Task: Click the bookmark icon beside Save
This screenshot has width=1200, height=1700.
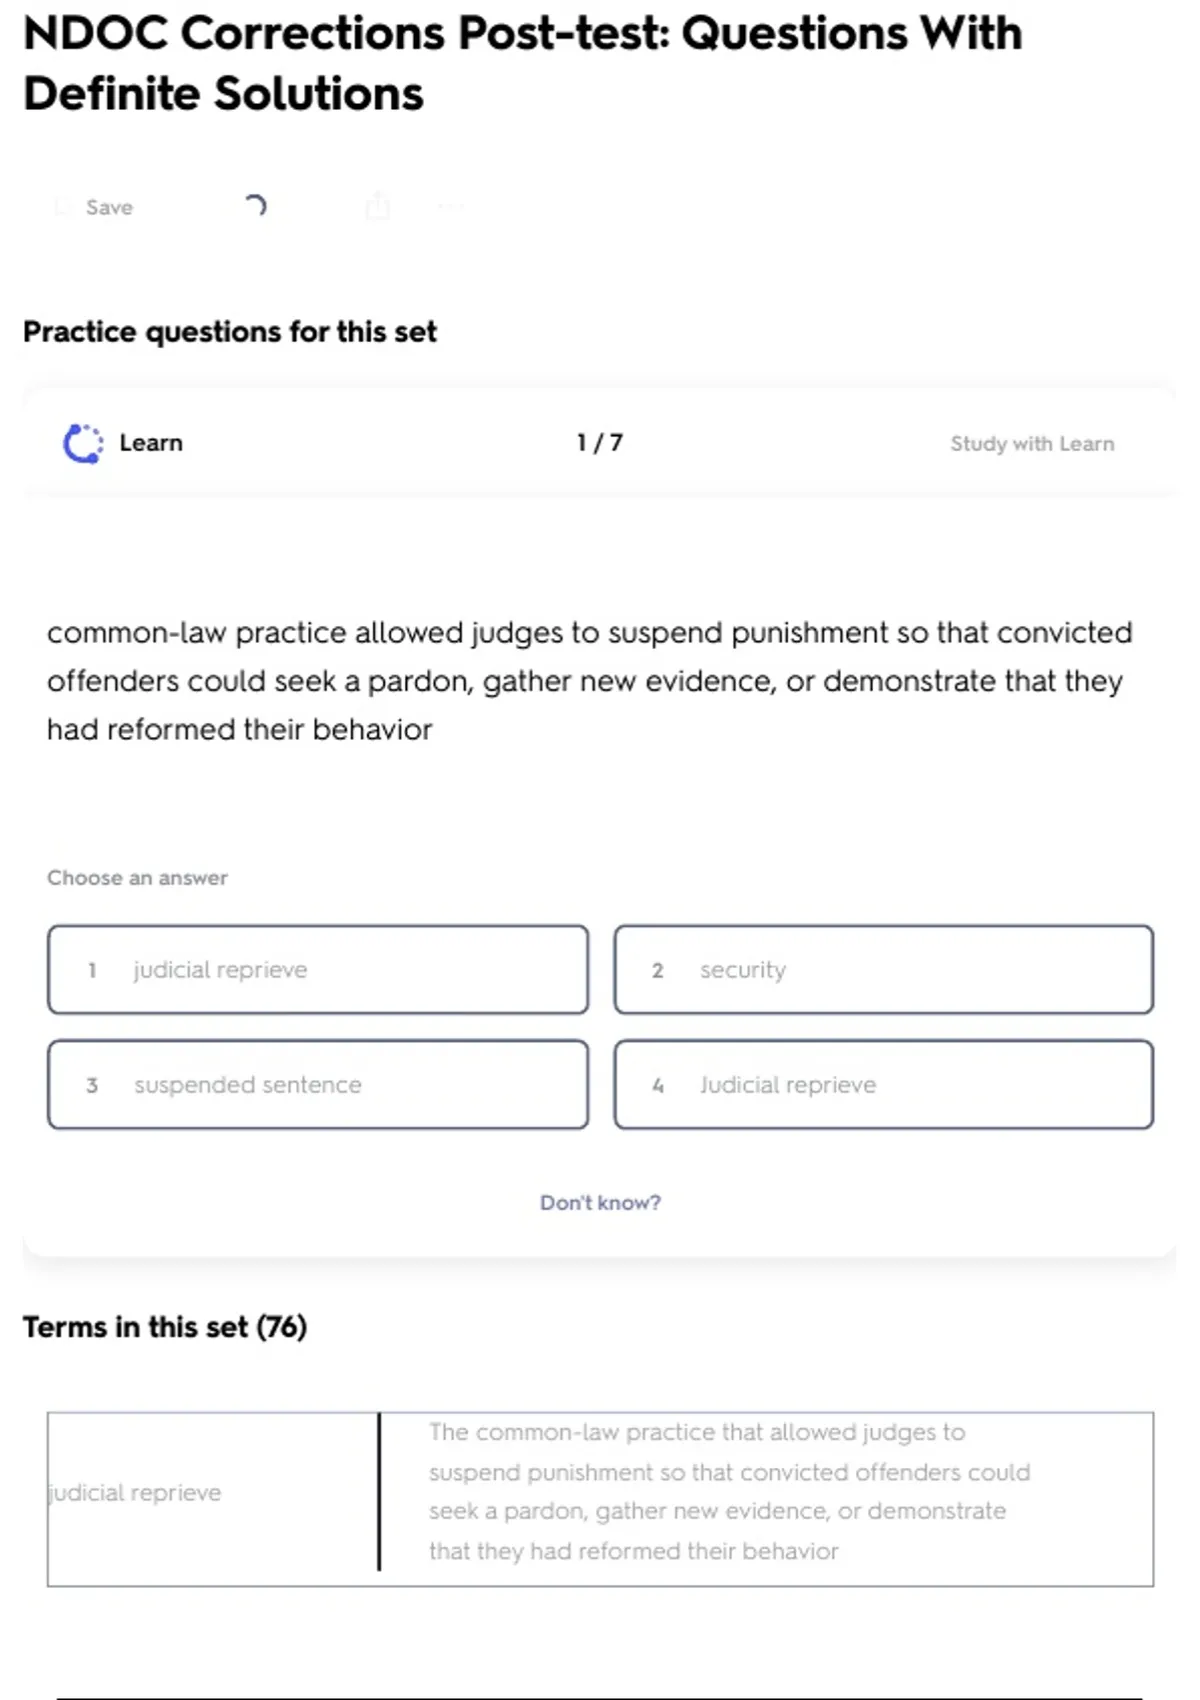Action: [63, 207]
